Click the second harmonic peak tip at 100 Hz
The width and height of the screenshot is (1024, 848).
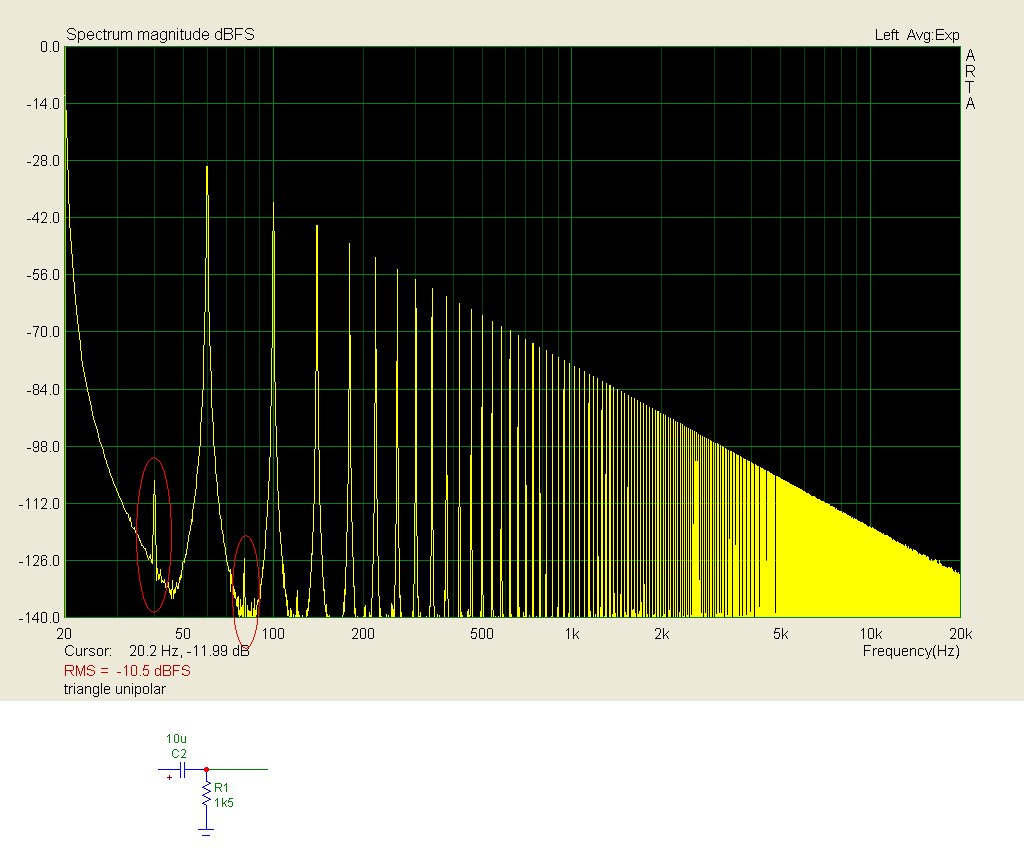[273, 203]
